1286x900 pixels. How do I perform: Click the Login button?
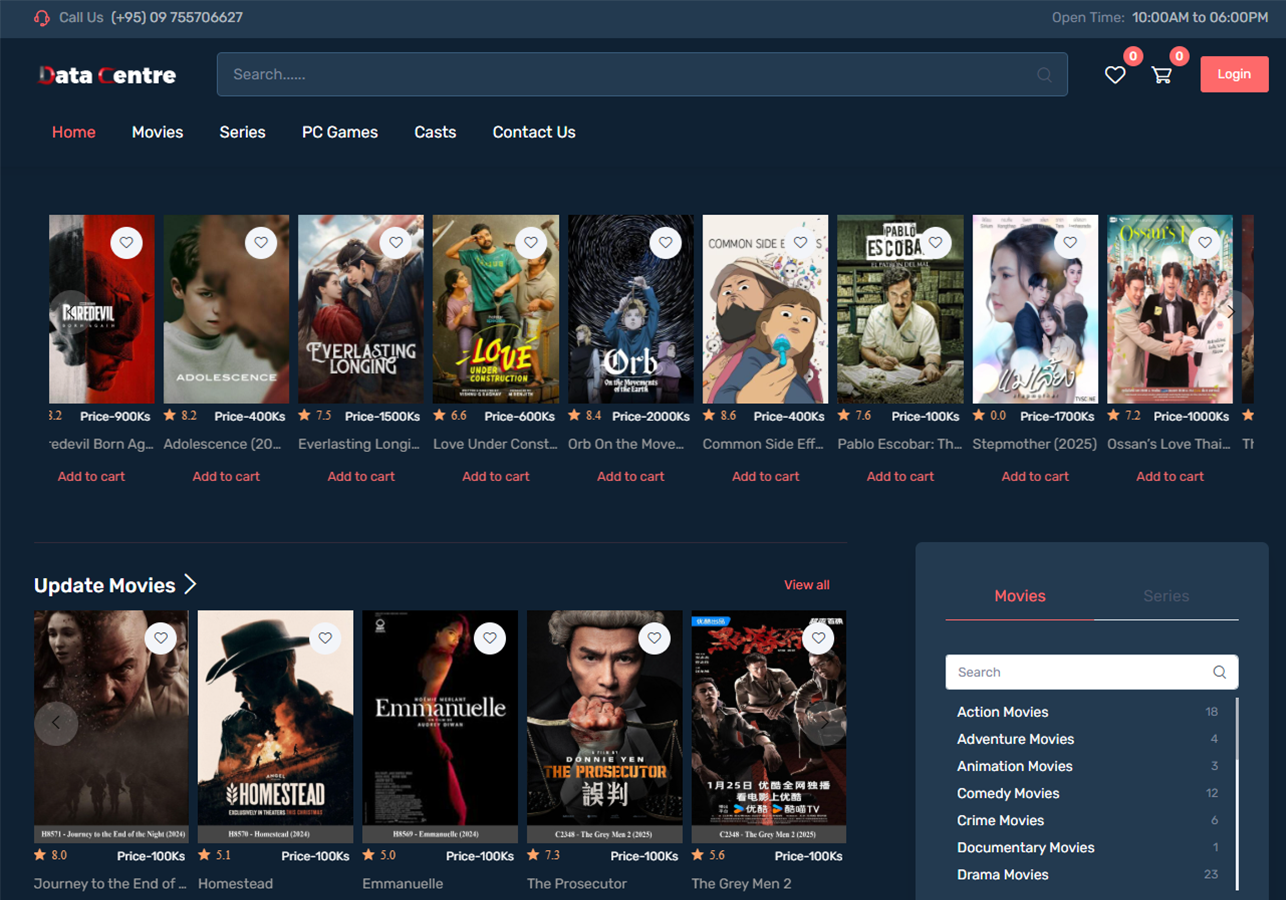pyautogui.click(x=1234, y=74)
